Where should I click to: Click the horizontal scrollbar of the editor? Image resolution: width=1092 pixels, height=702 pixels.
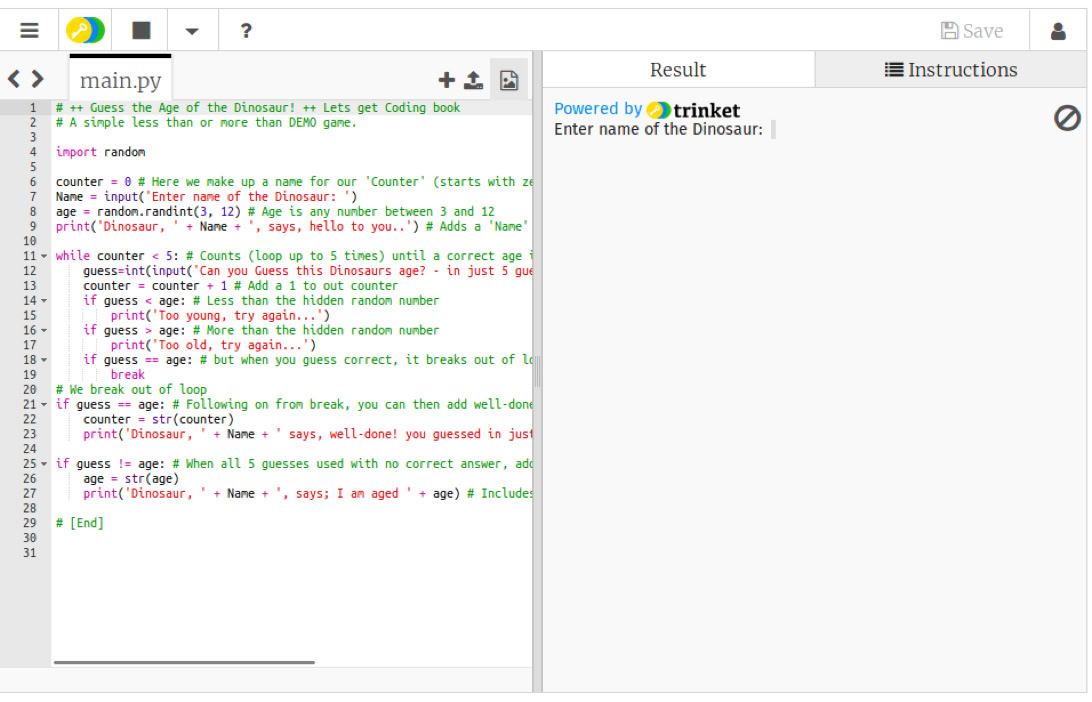pyautogui.click(x=184, y=662)
